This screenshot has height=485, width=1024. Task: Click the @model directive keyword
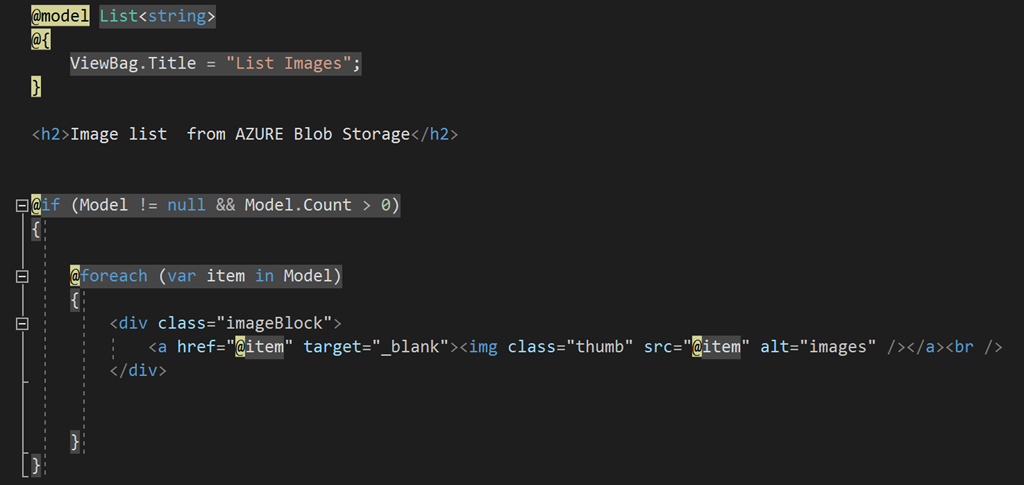[60, 17]
